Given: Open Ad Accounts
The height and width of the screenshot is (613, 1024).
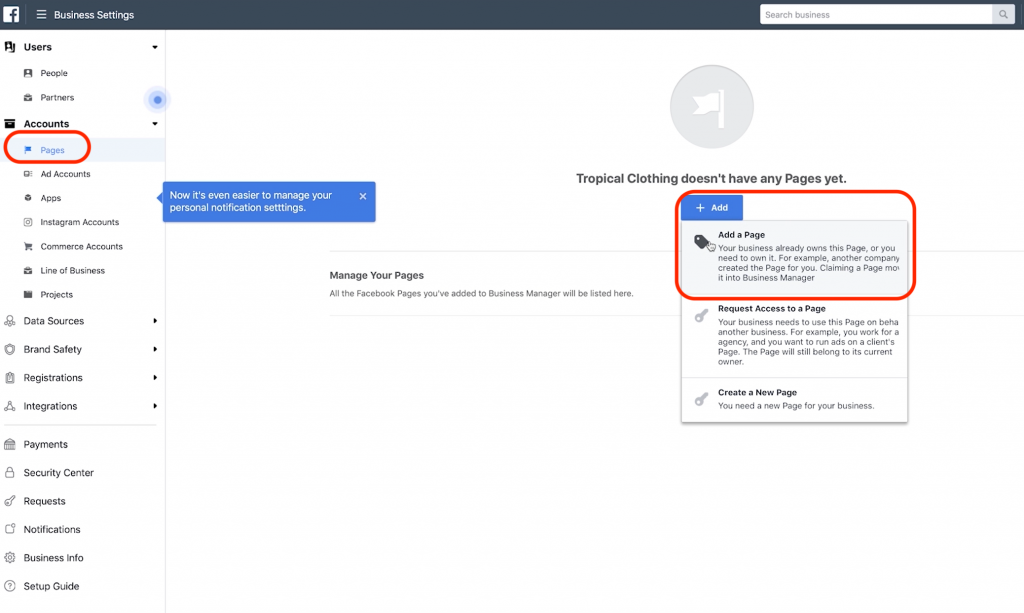Looking at the screenshot, I should (x=65, y=174).
